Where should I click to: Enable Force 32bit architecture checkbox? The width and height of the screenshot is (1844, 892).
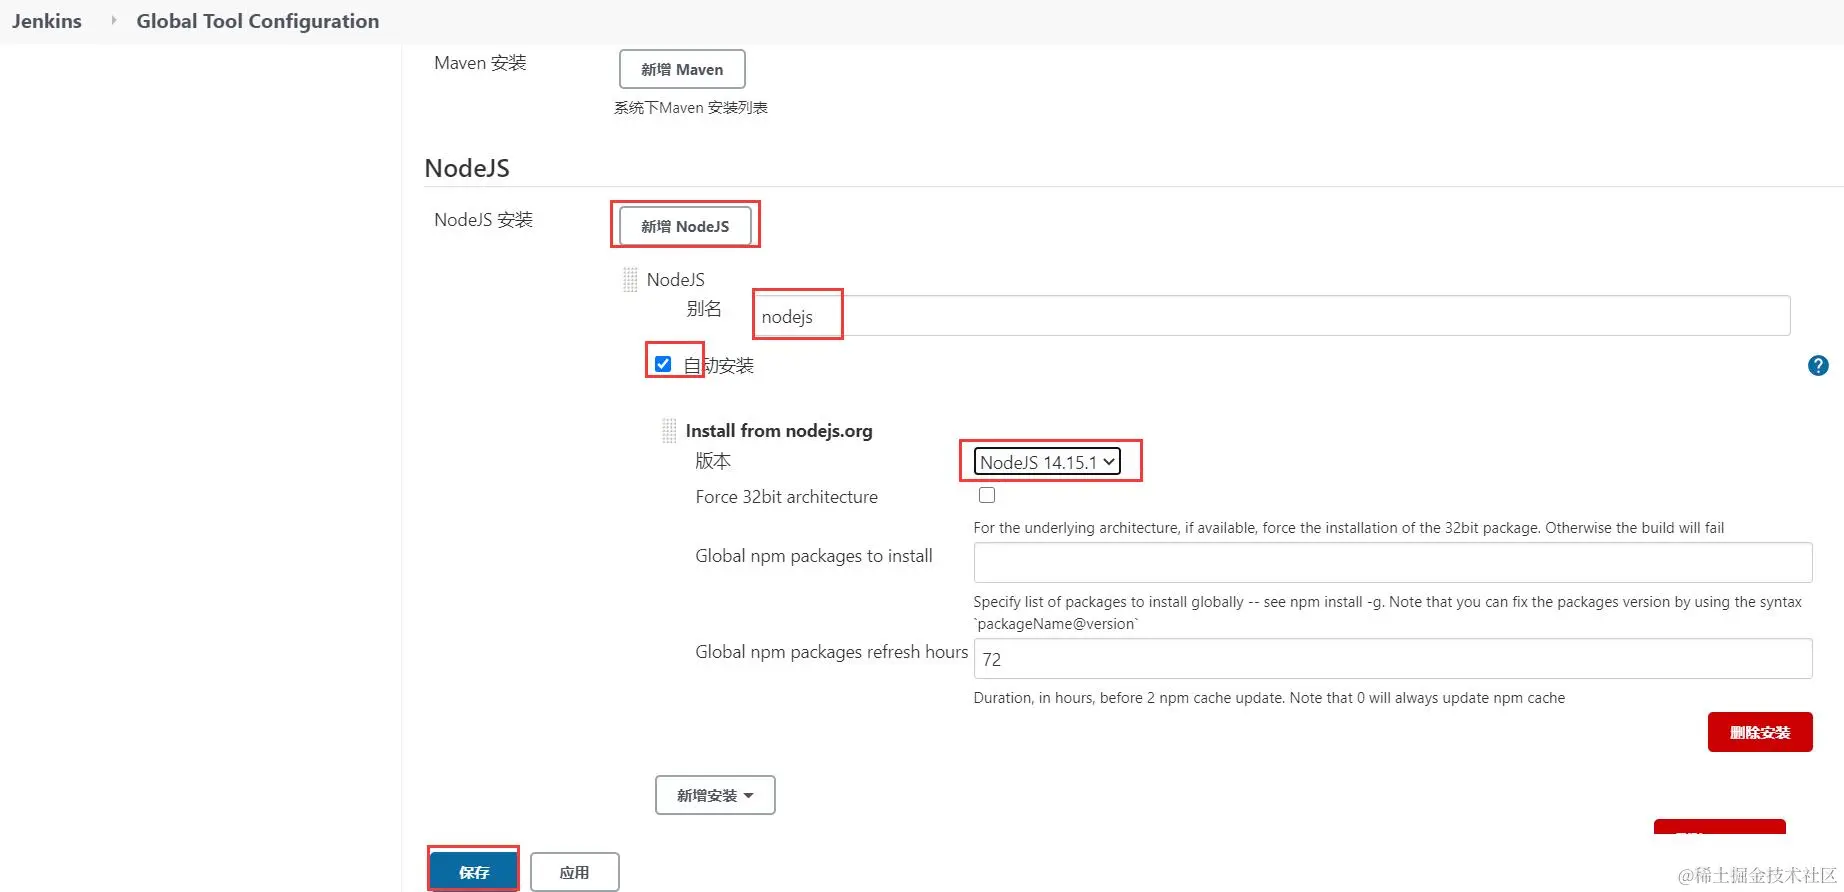point(987,495)
